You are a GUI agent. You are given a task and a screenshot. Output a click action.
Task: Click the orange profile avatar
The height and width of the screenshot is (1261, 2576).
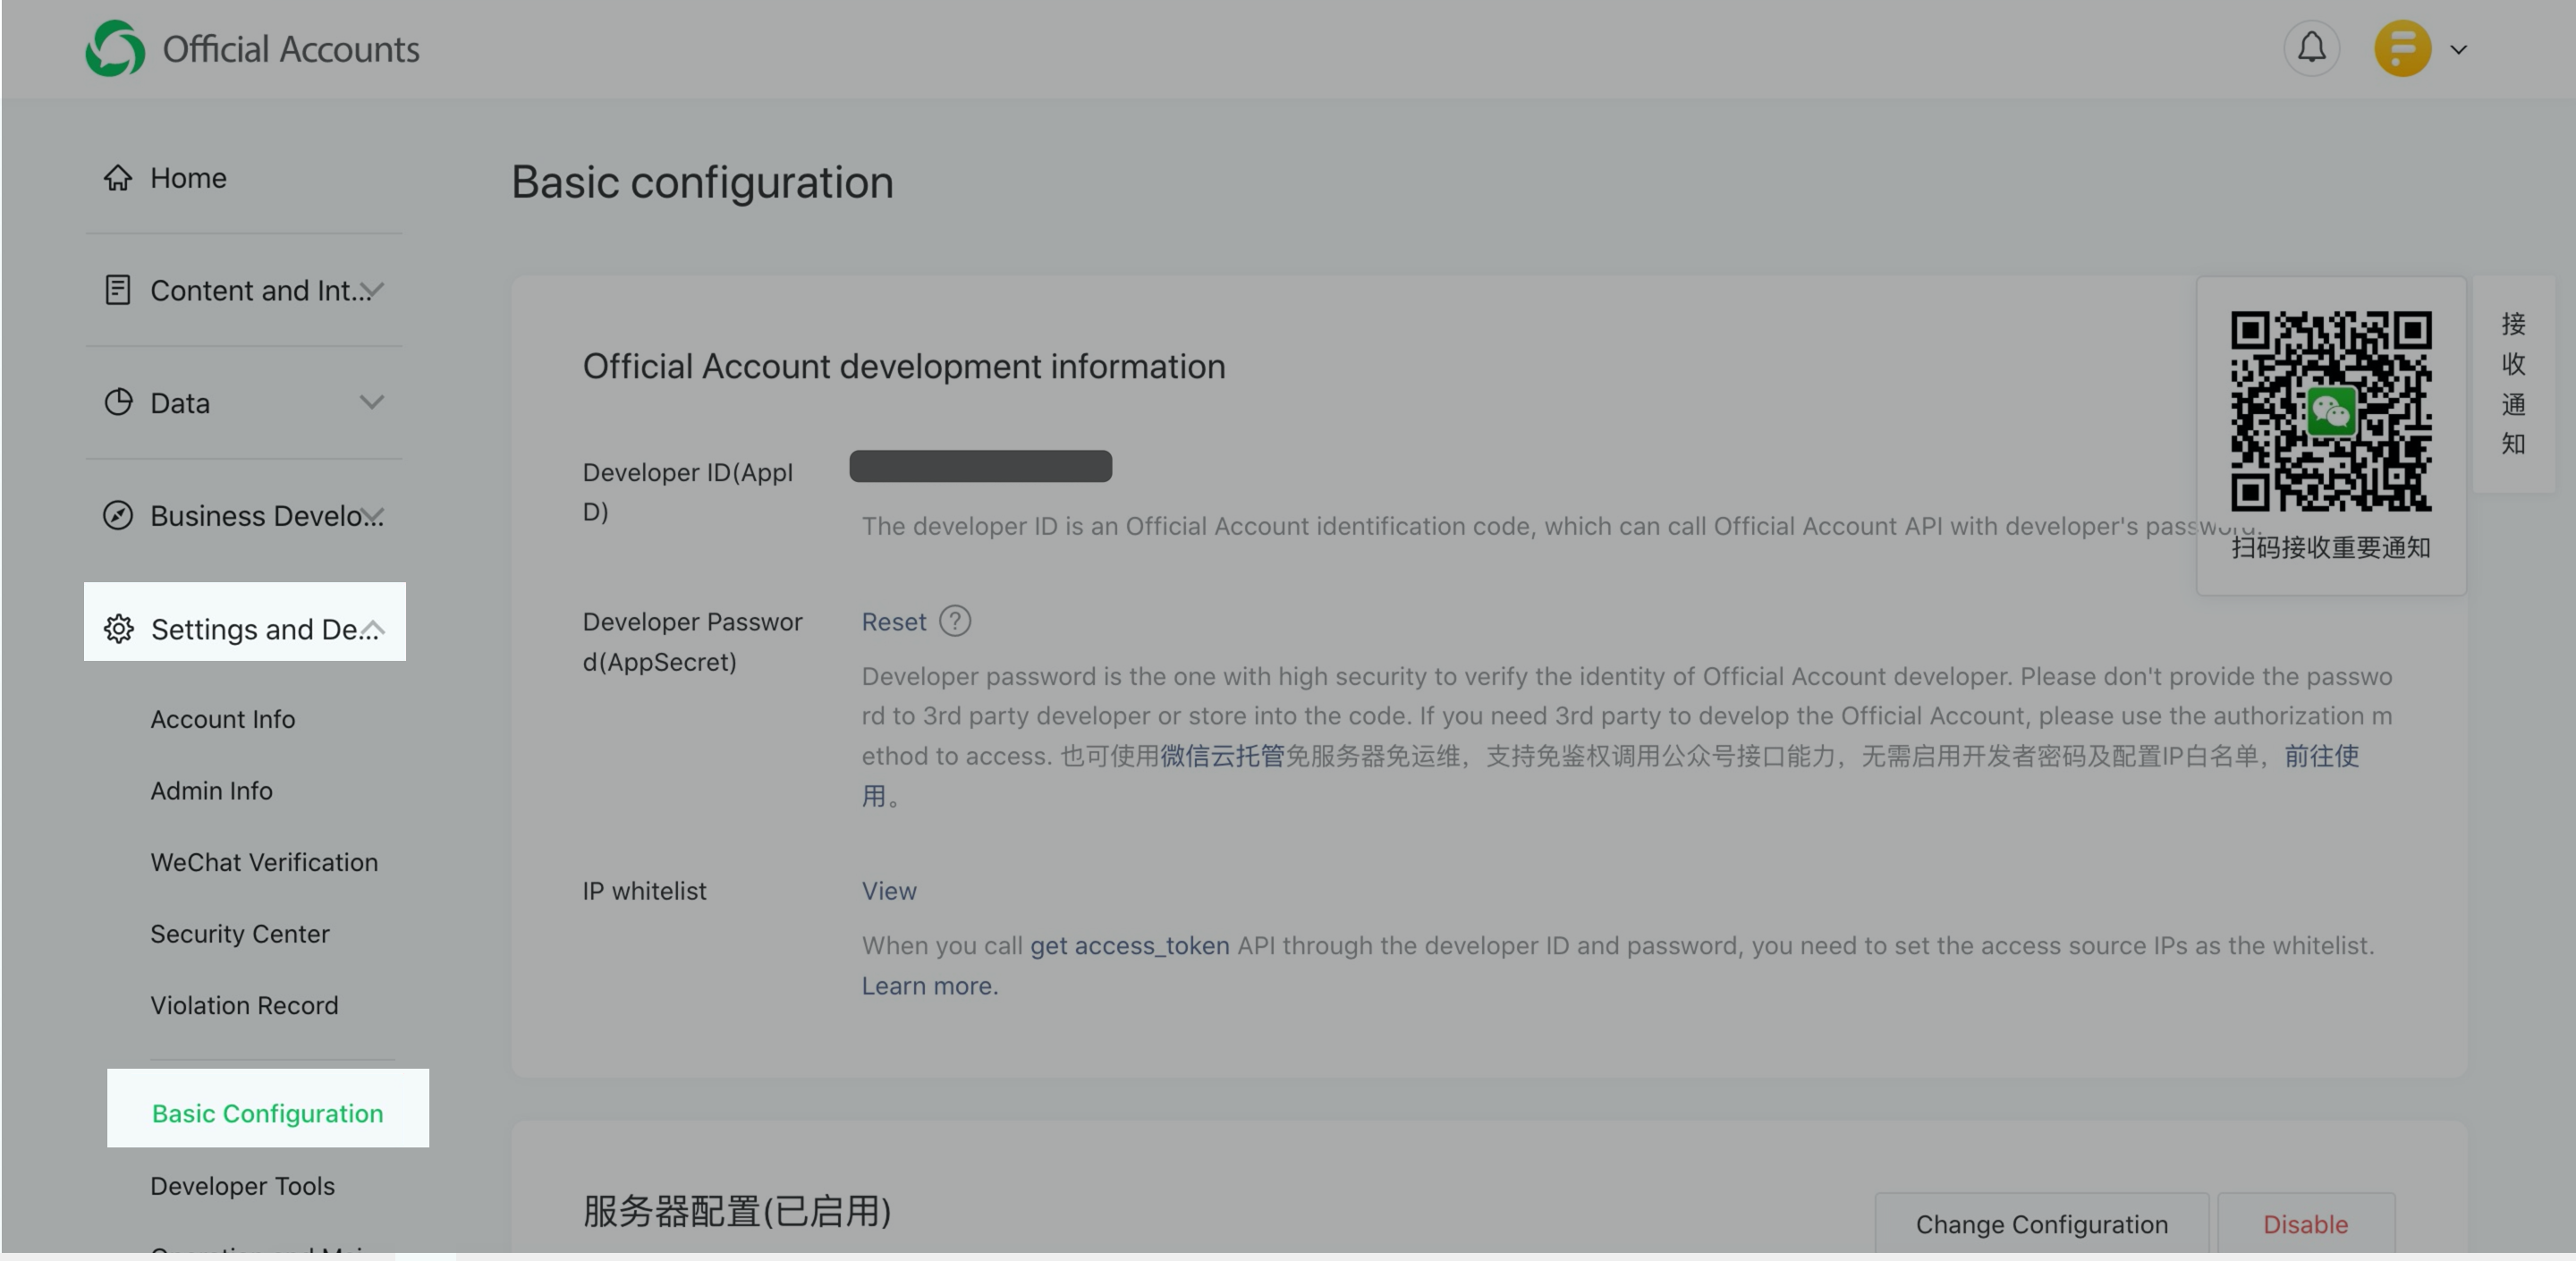[2402, 48]
